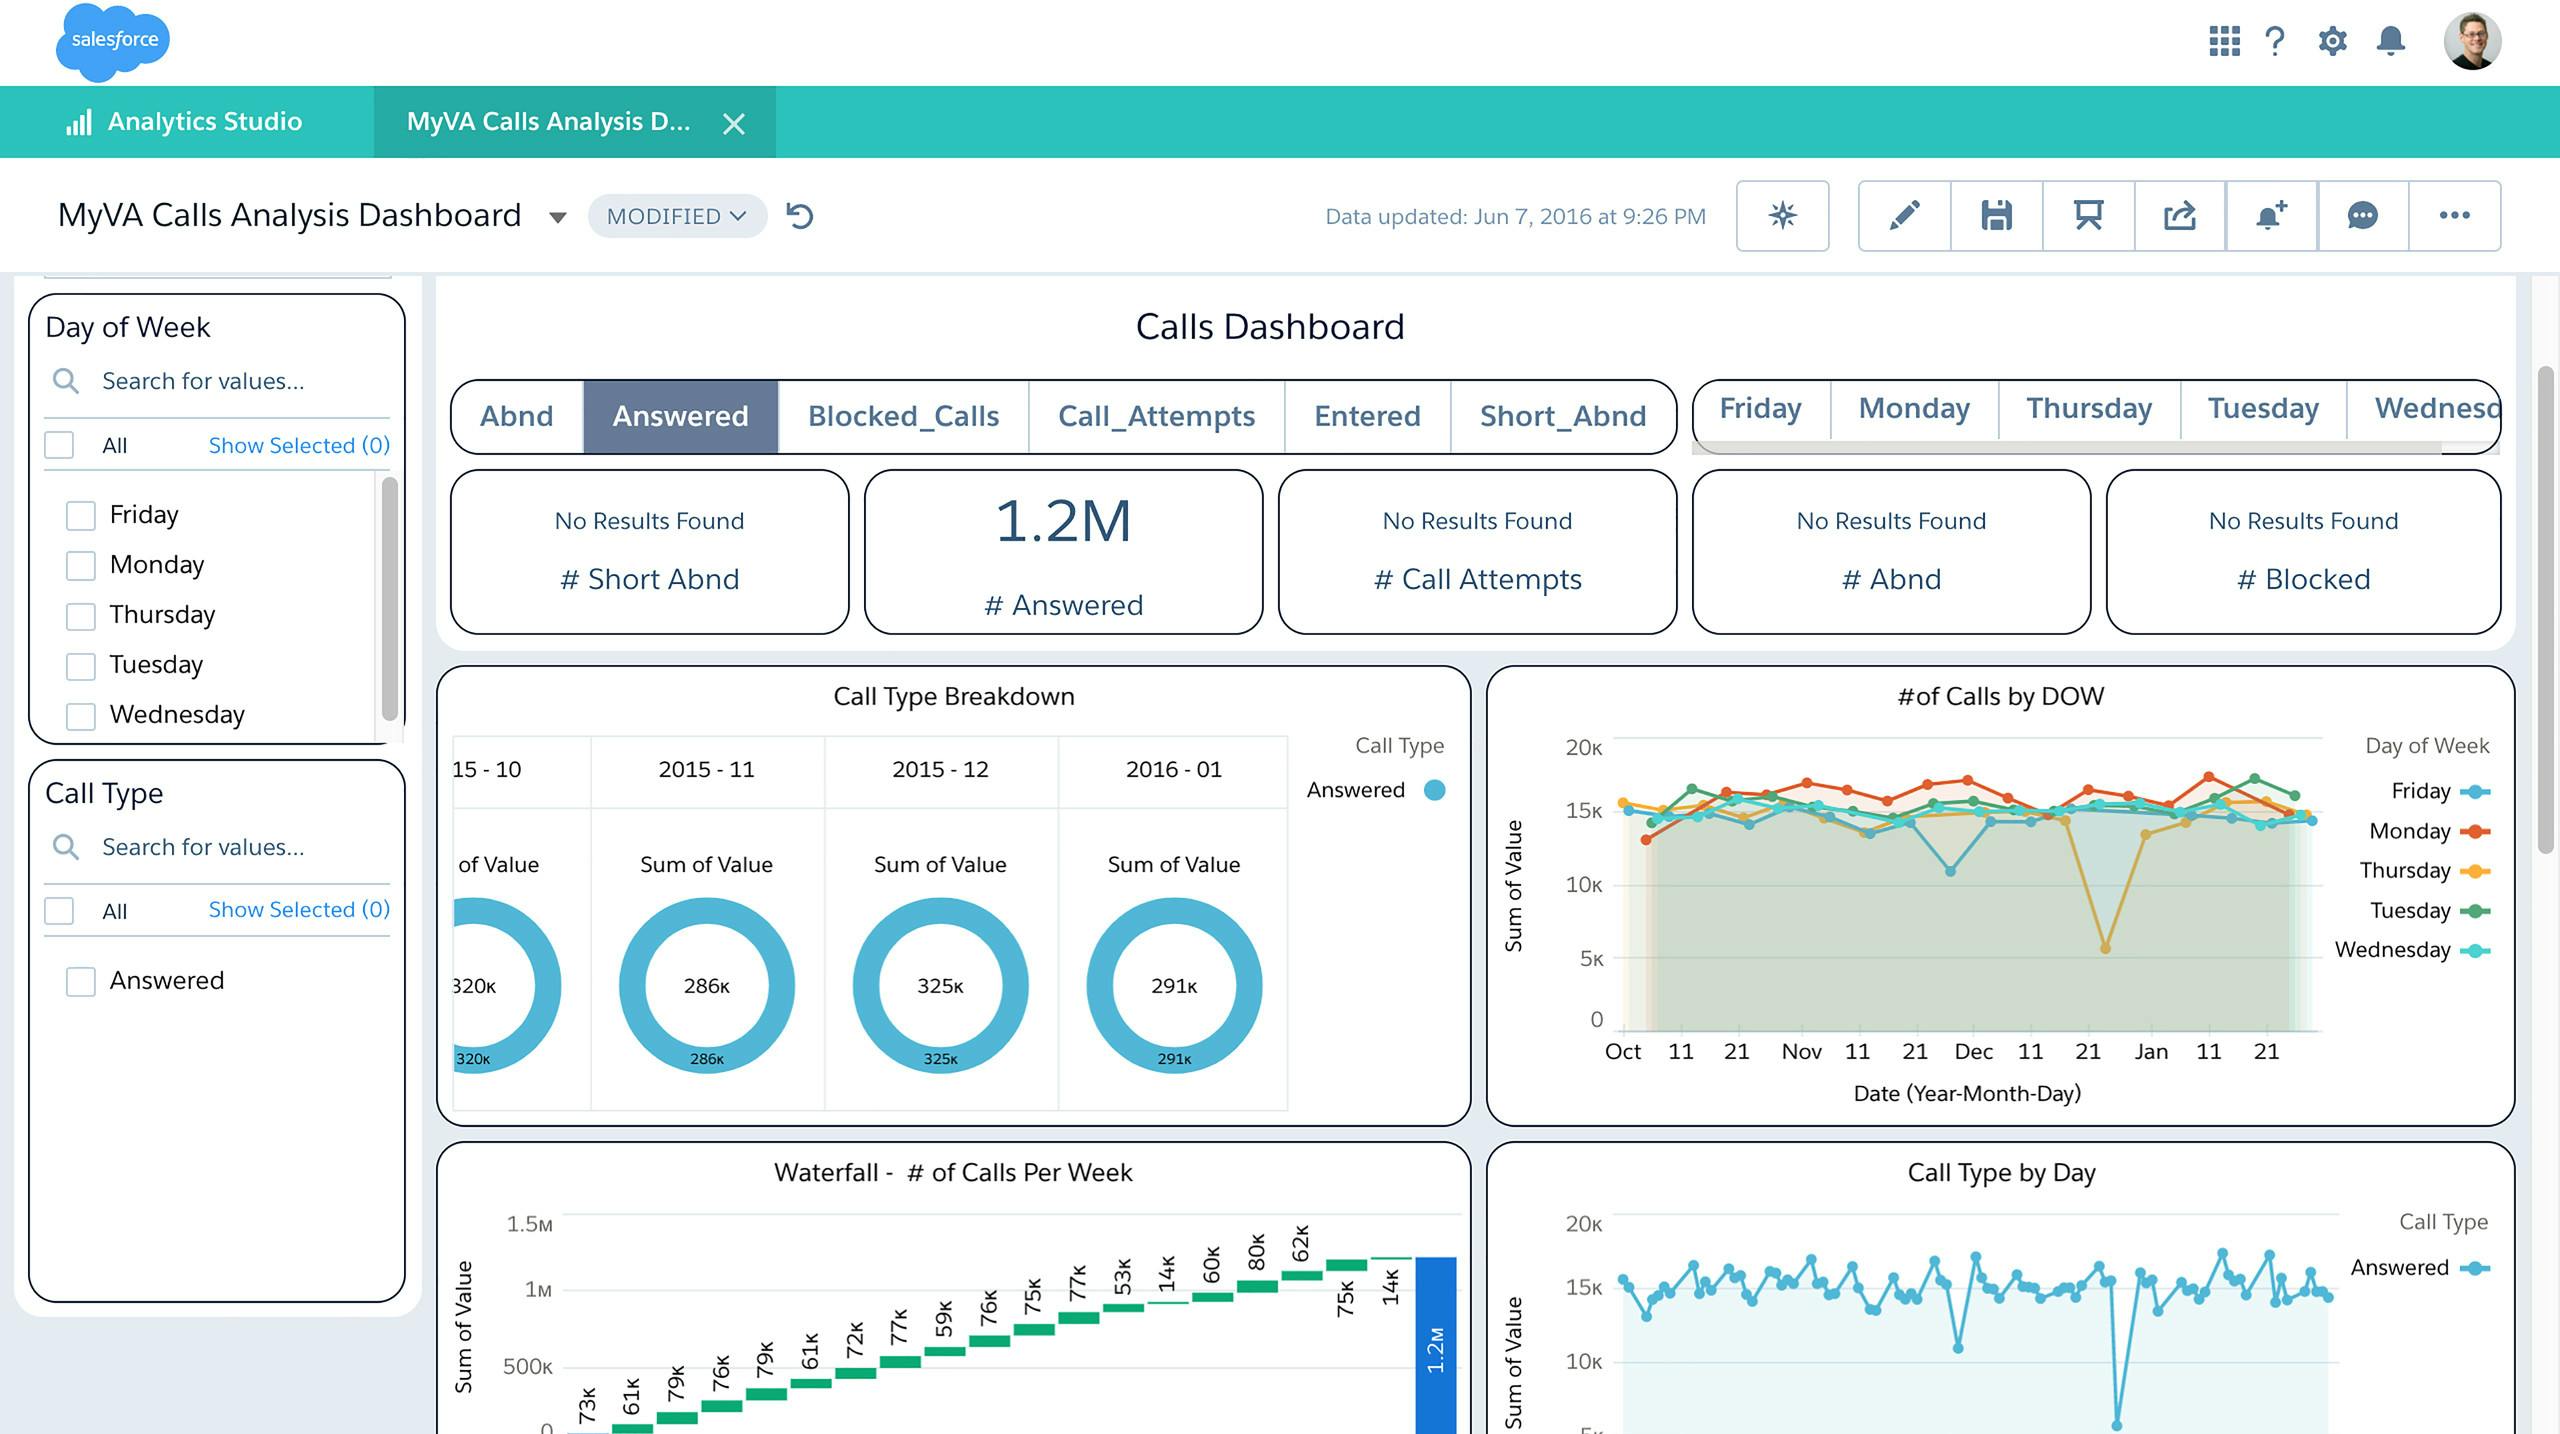Check the Monday filter checkbox
This screenshot has height=1434, width=2560.
pos(80,565)
